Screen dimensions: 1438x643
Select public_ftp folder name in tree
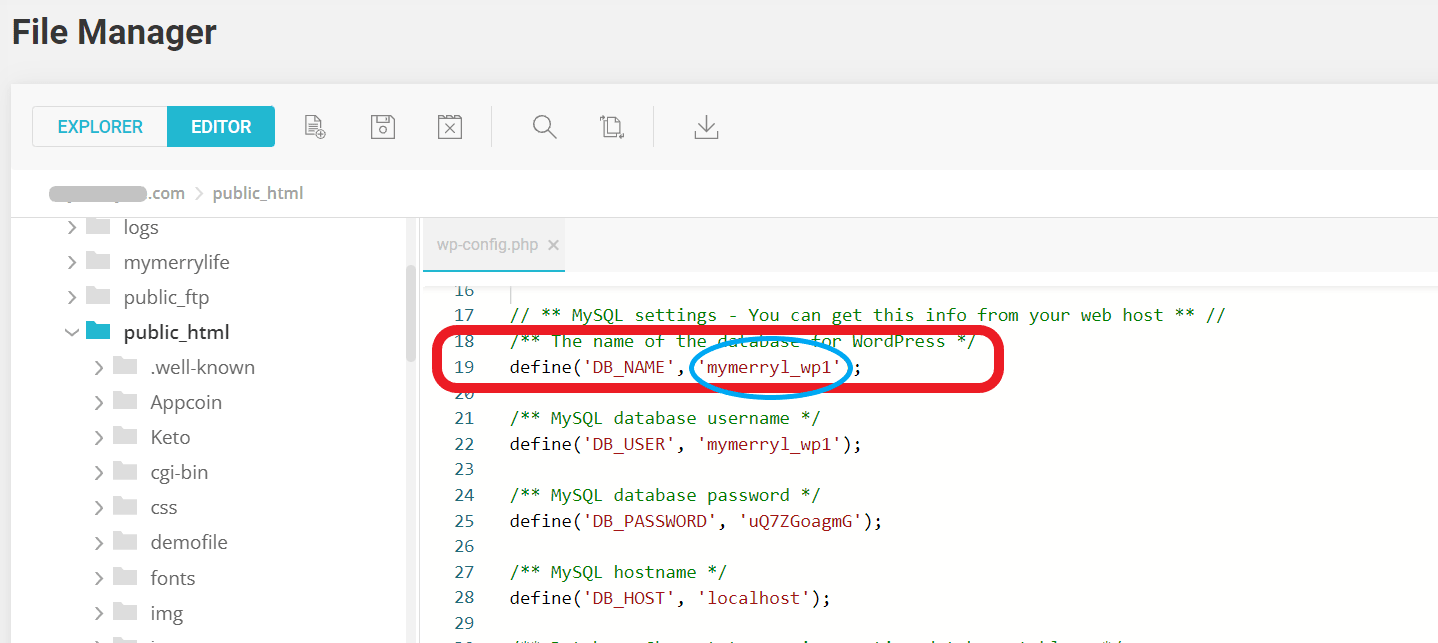[166, 298]
